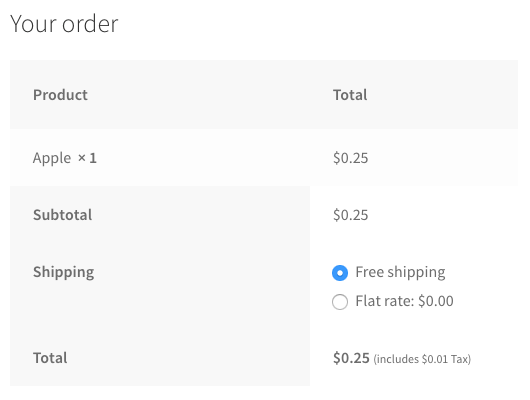
Task: Click the Subtotal amount $0.25
Action: (x=351, y=215)
